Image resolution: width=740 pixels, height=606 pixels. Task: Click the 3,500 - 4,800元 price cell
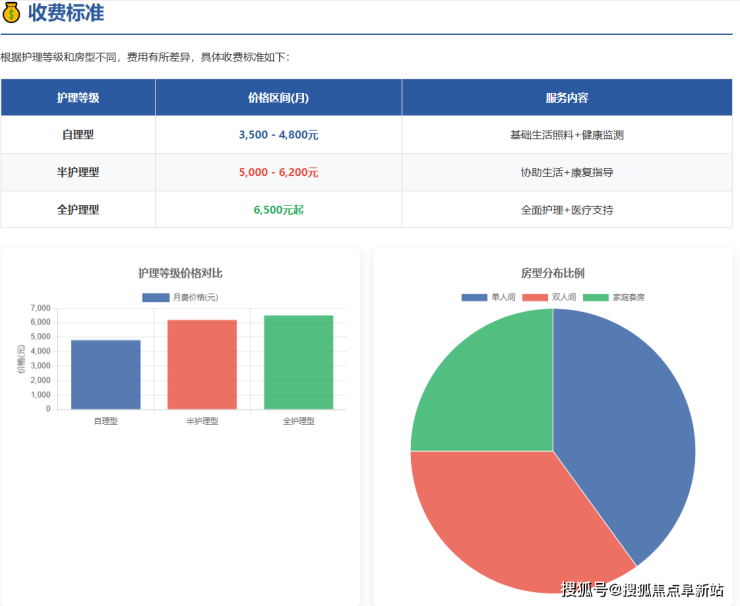point(278,135)
